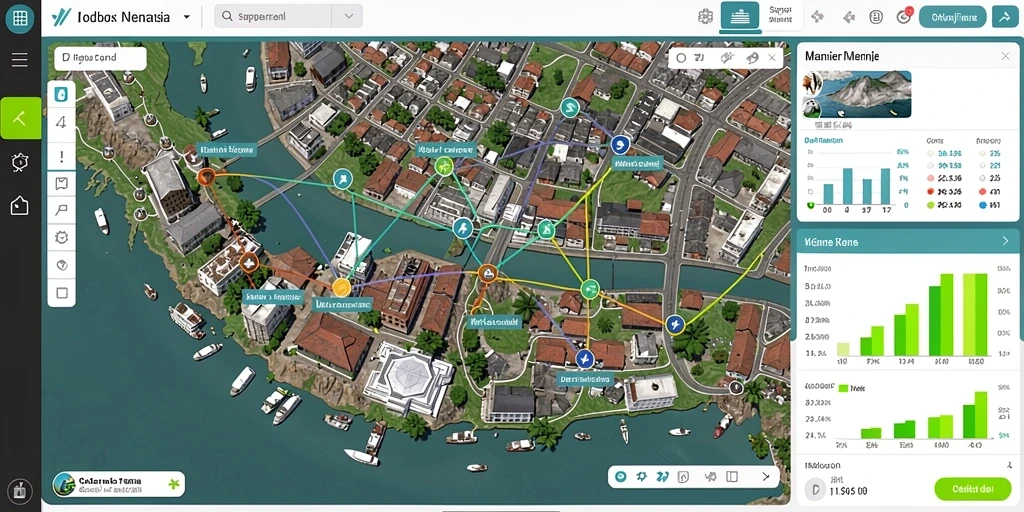Click the notification icon with red badge
This screenshot has height=512, width=1024.
[x=904, y=16]
